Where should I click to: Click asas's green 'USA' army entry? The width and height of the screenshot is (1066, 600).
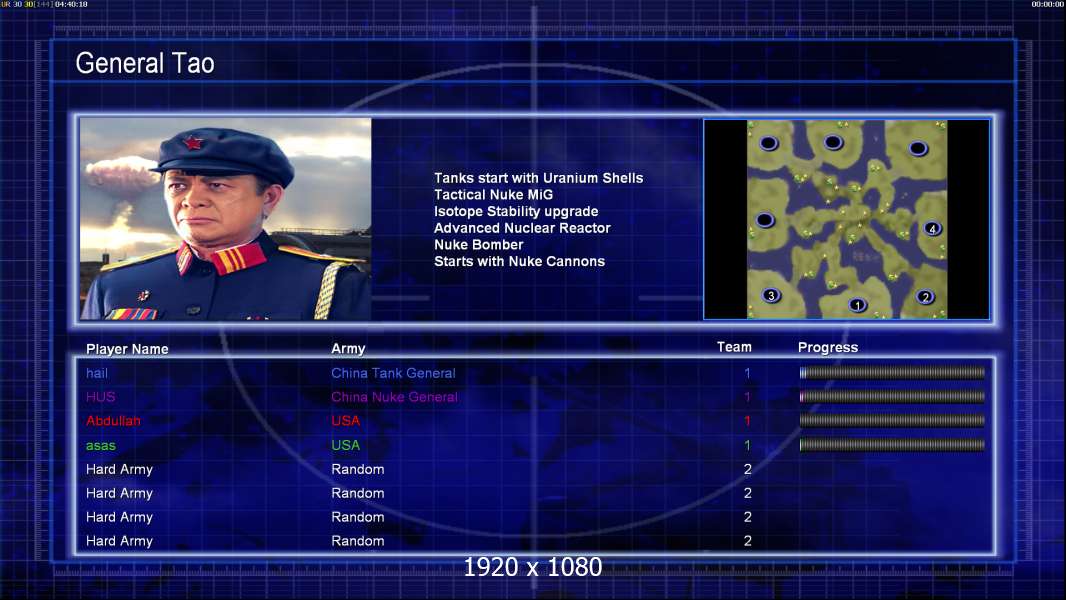click(345, 445)
